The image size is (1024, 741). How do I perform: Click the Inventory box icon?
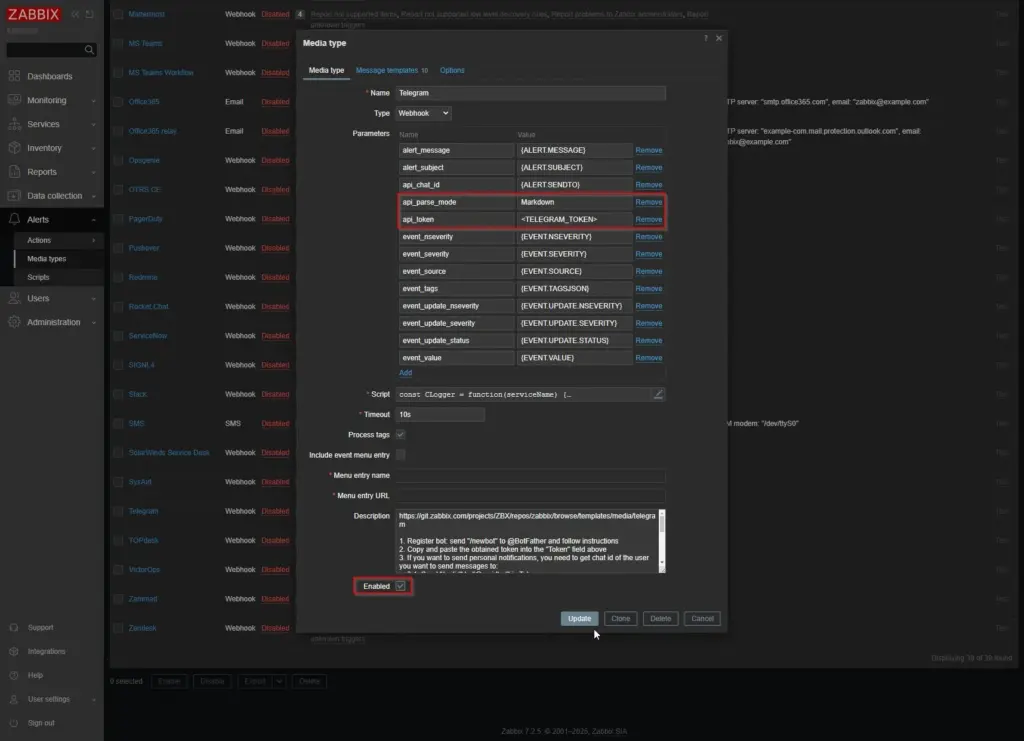click(14, 148)
